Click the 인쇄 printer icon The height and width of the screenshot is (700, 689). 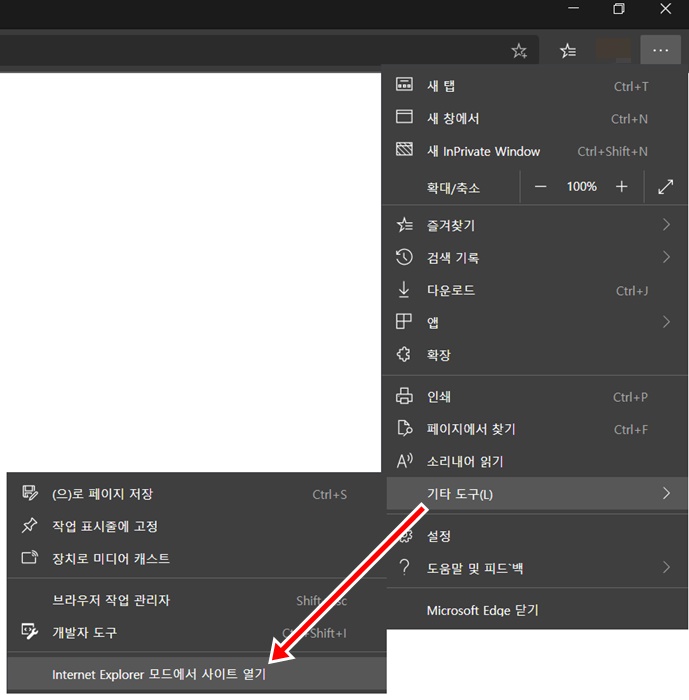404,396
